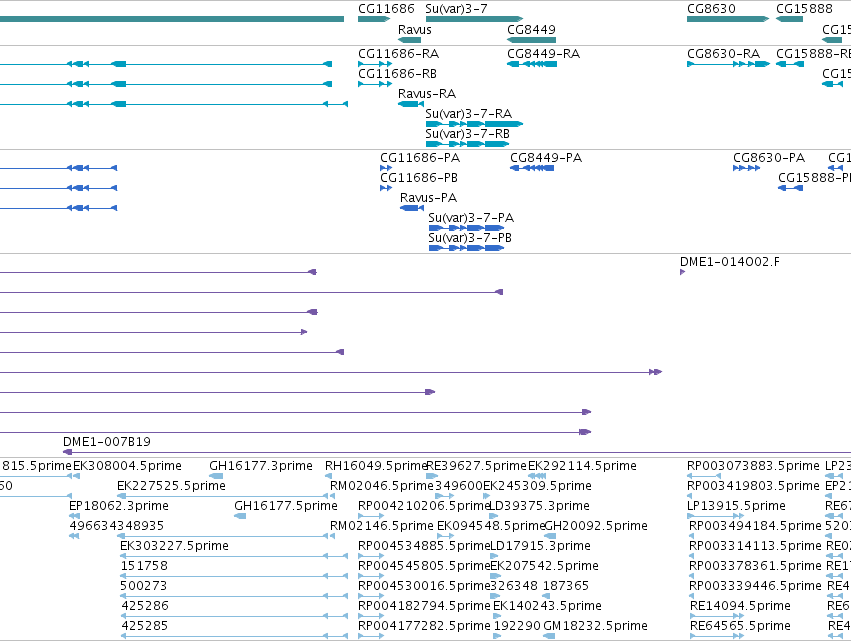This screenshot has height=641, width=851.
Task: Select EST label RP003314113.5prime
Action: tap(755, 546)
